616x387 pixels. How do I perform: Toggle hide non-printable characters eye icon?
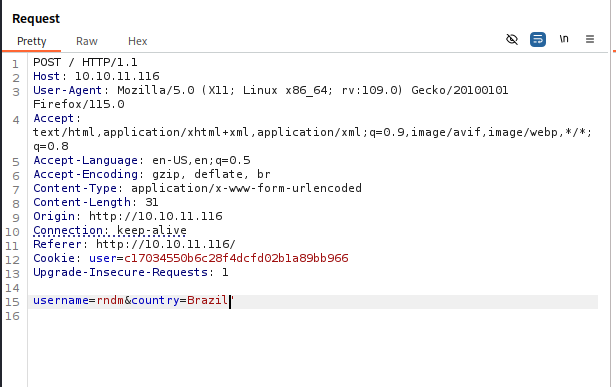pyautogui.click(x=512, y=39)
